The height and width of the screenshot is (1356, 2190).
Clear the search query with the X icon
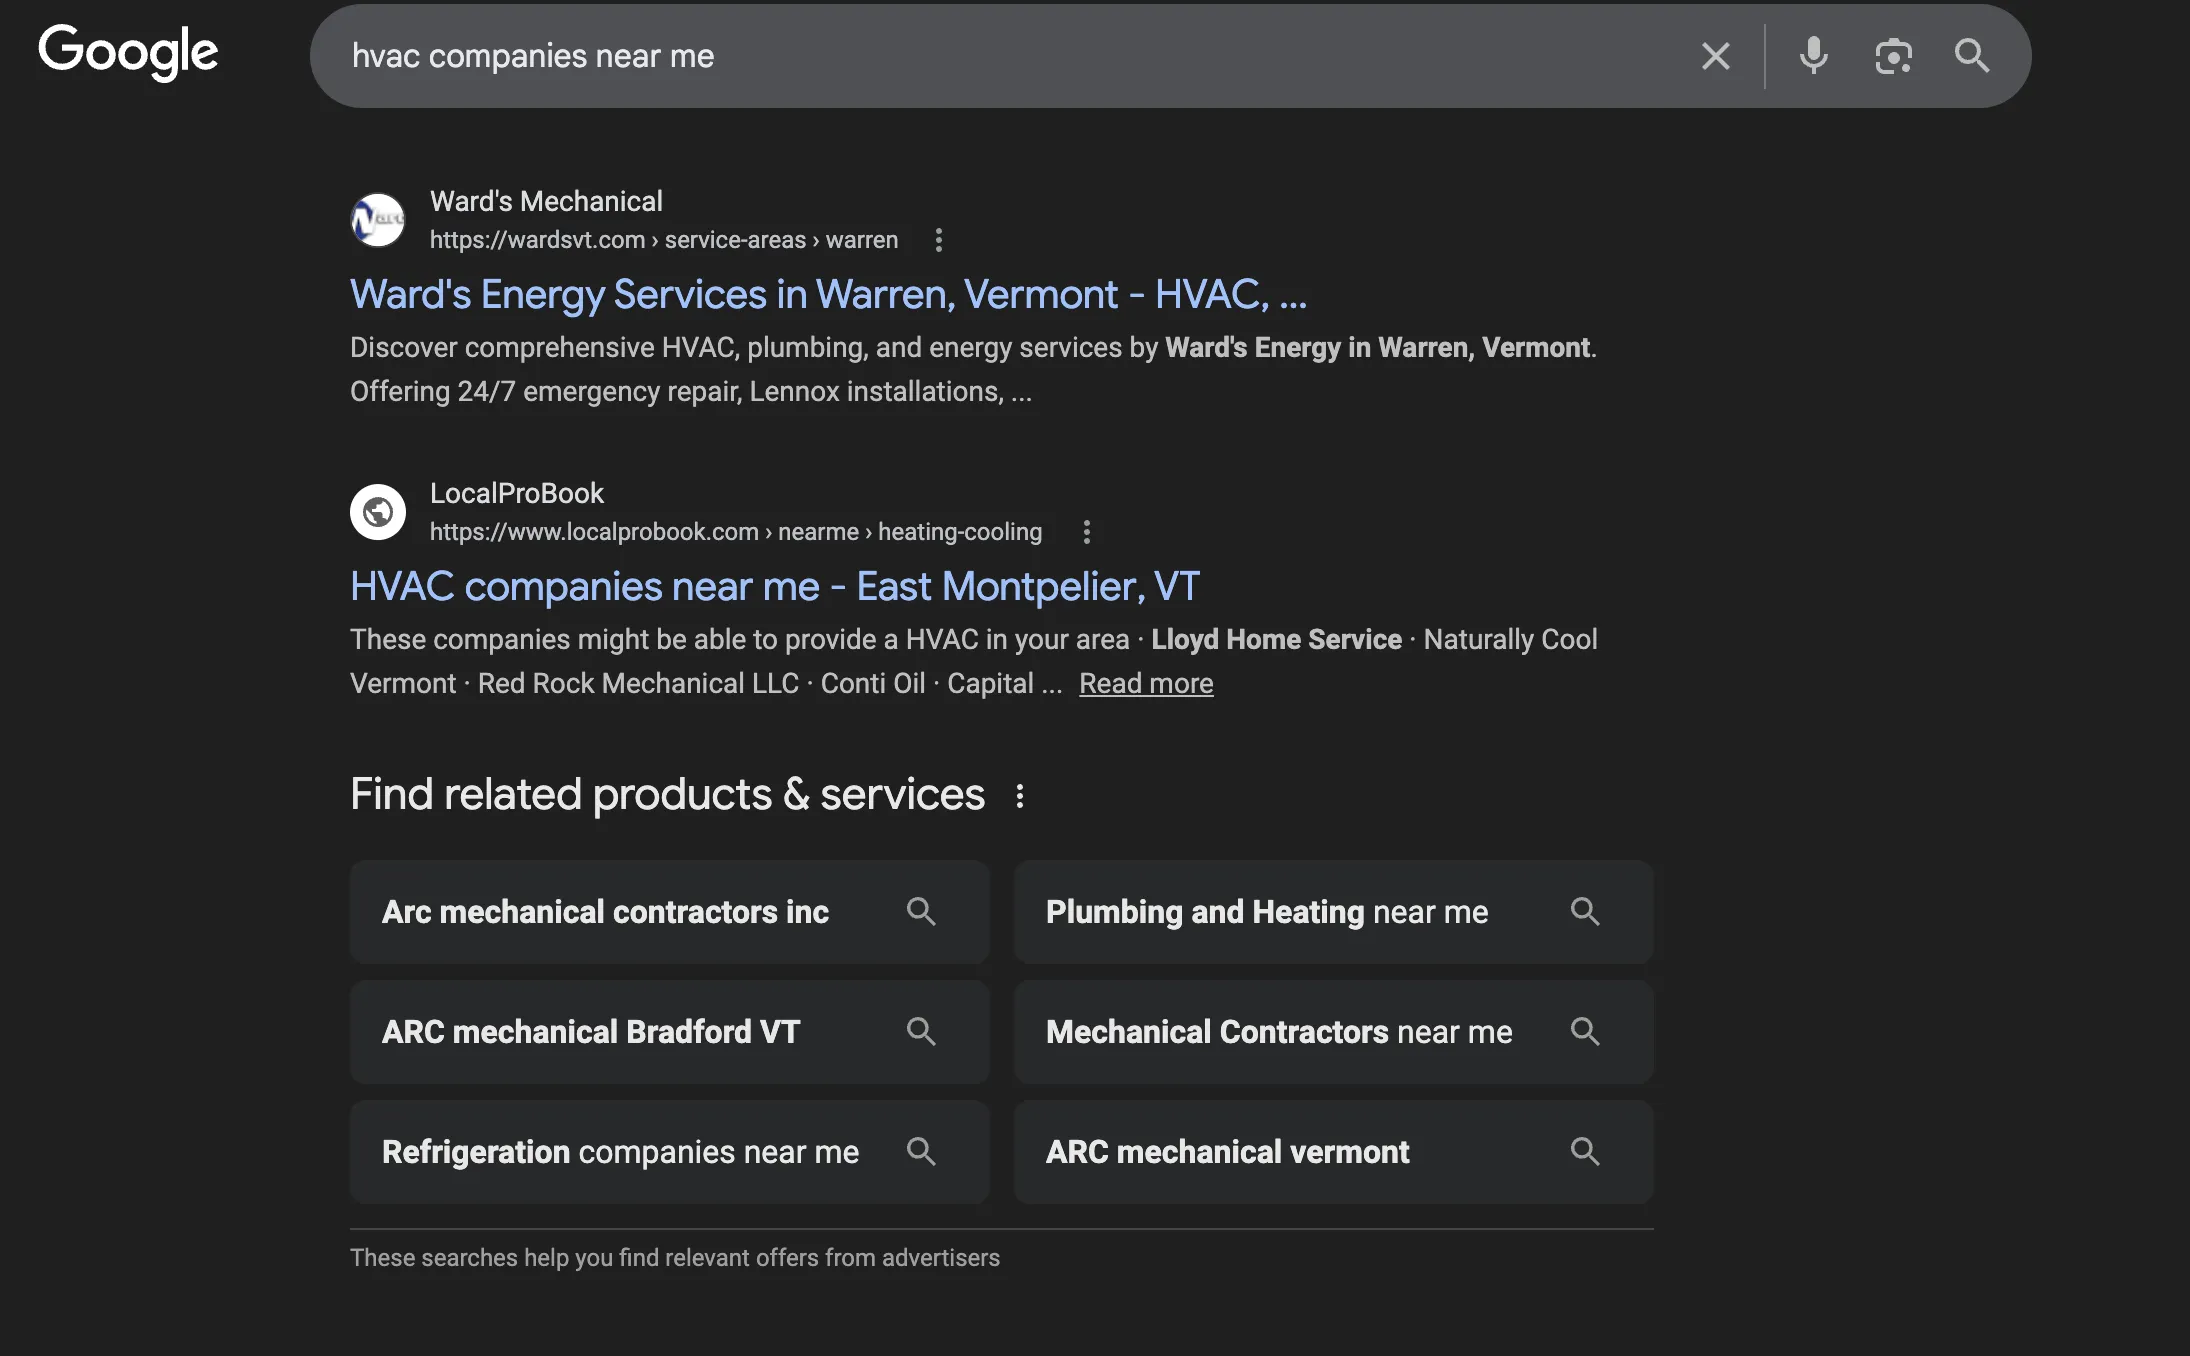pos(1716,56)
